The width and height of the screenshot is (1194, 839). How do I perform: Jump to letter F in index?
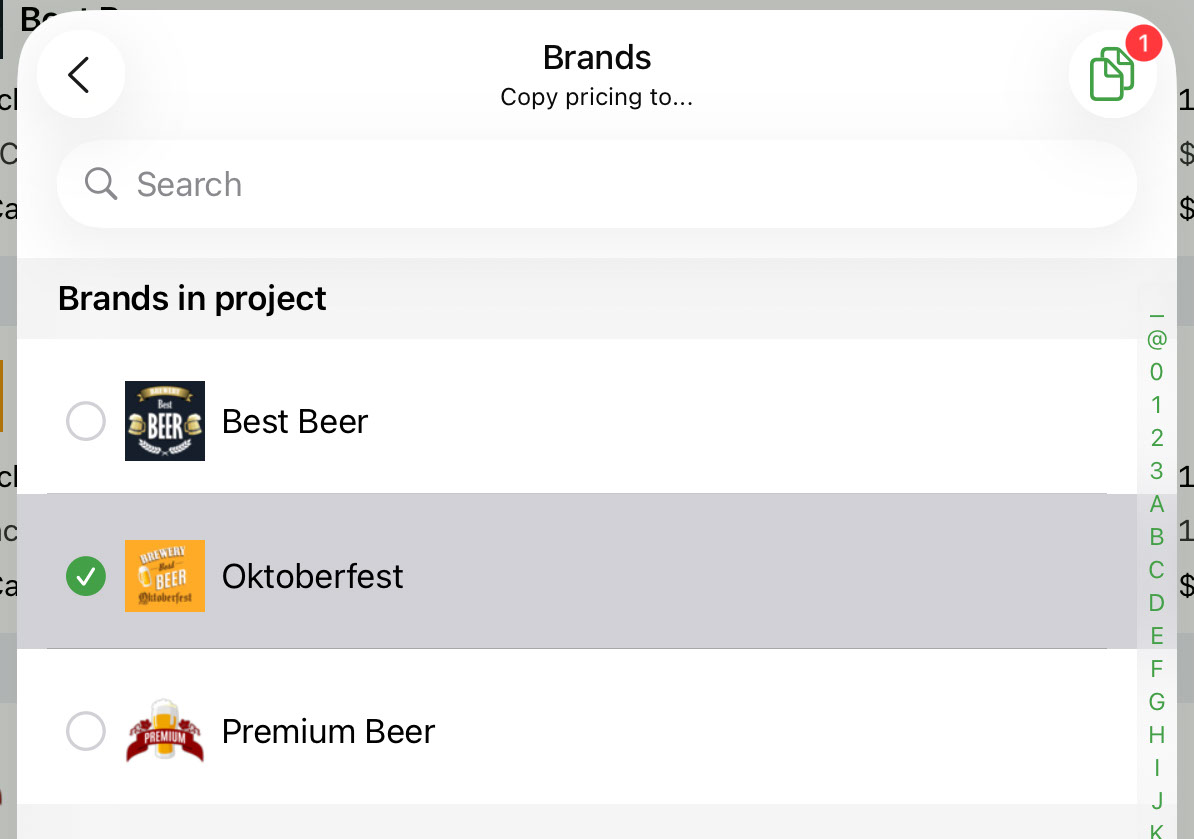point(1157,668)
